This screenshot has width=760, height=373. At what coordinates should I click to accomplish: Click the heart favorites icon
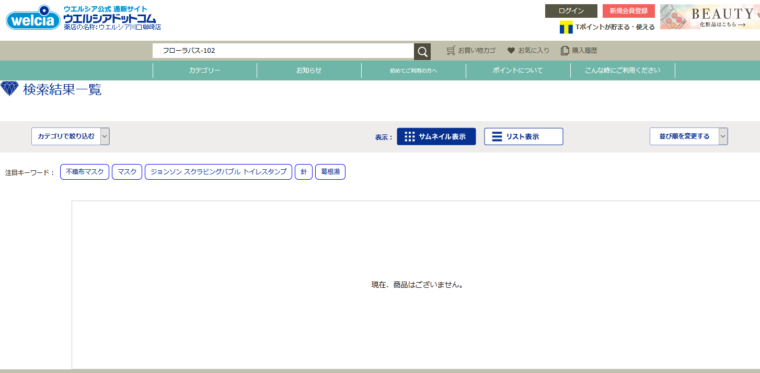(x=511, y=50)
